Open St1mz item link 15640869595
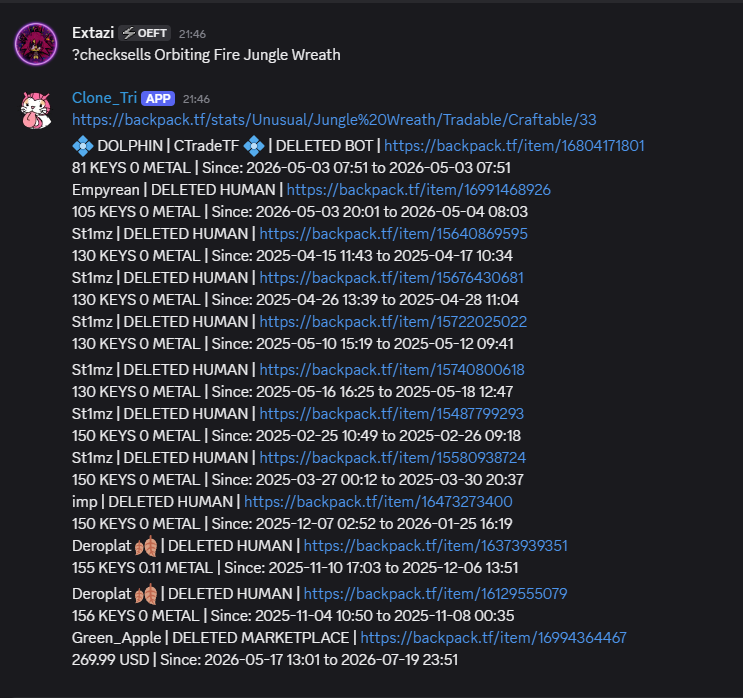The height and width of the screenshot is (698, 743). point(393,234)
